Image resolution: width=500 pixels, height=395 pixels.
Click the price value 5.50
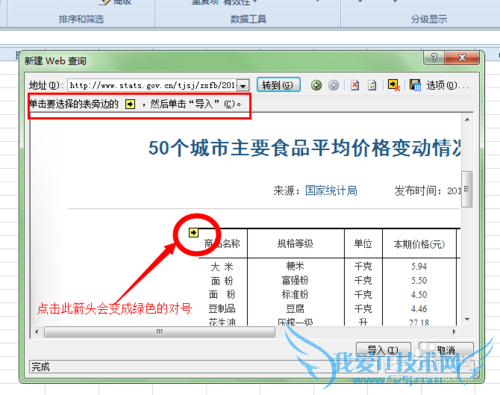coord(419,280)
